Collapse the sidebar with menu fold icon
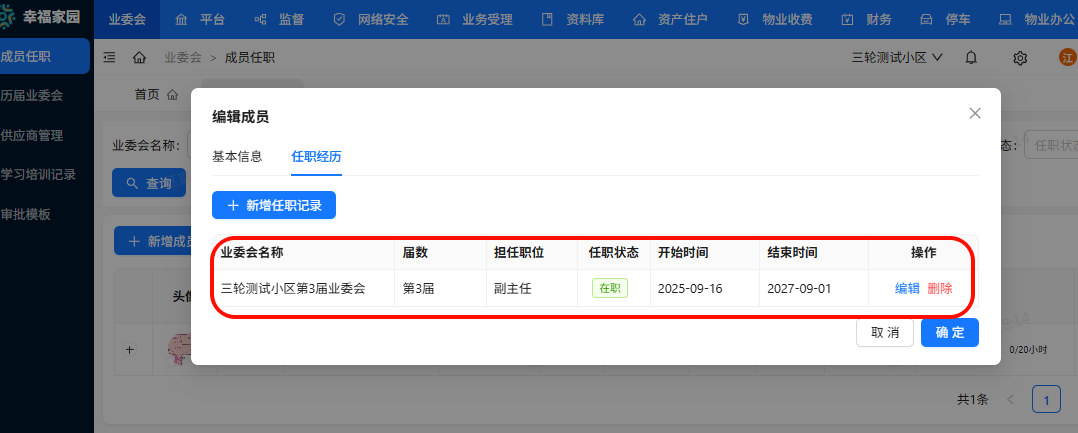1078x433 pixels. (x=109, y=58)
